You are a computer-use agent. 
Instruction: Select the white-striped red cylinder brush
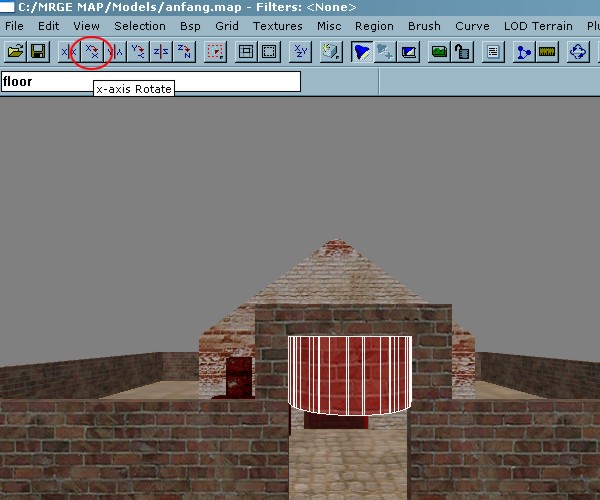tap(350, 375)
